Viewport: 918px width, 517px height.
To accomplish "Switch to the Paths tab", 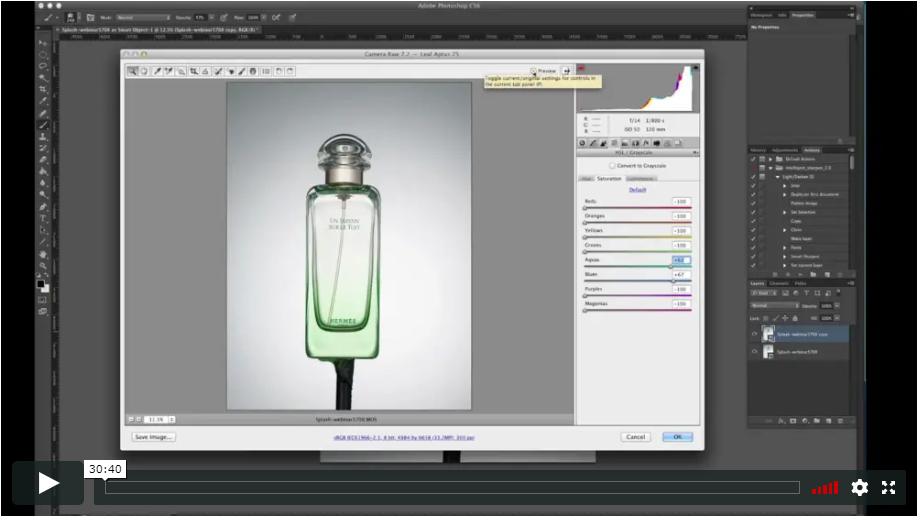I will click(x=800, y=283).
